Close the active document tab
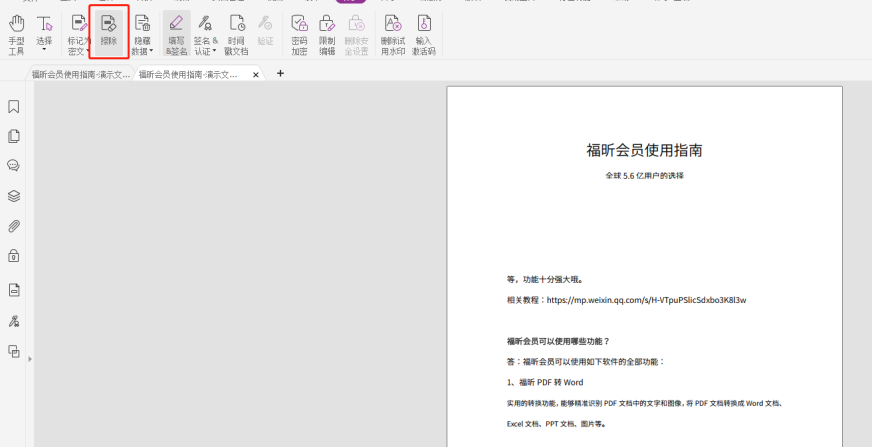Screen dimensions: 872x448 tap(256, 74)
